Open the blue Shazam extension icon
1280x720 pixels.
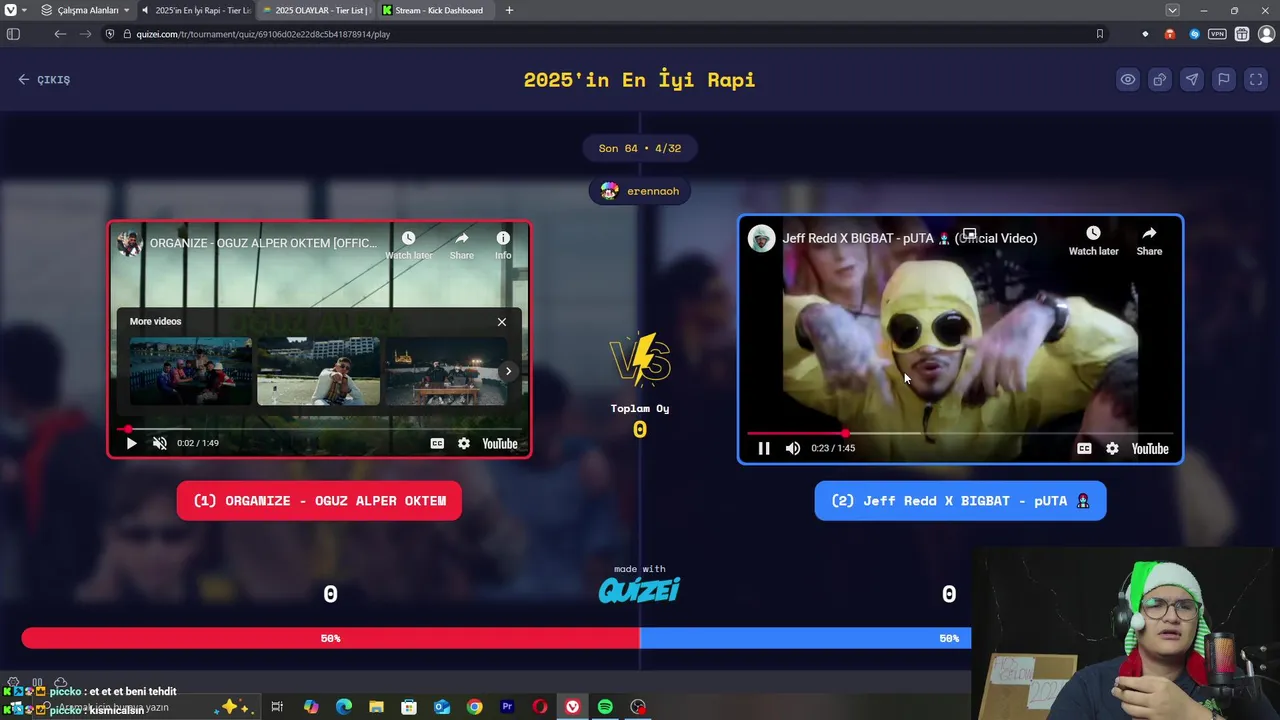[x=1194, y=34]
